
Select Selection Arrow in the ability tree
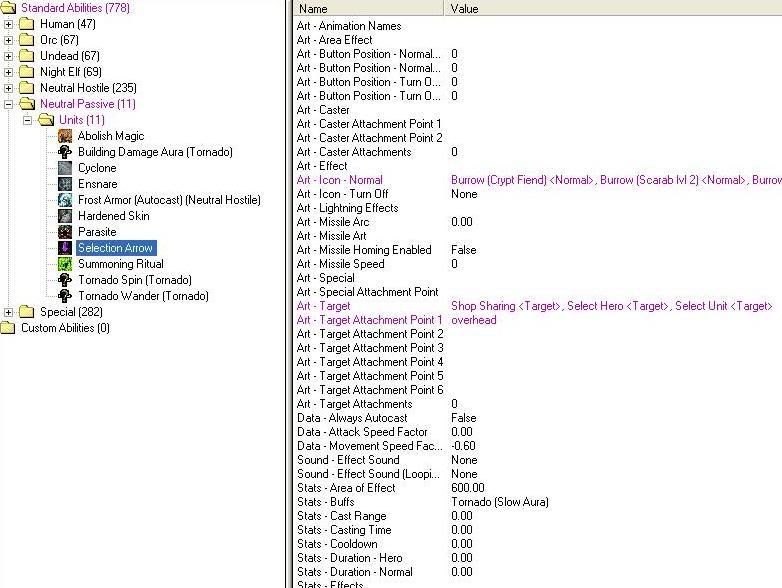115,248
